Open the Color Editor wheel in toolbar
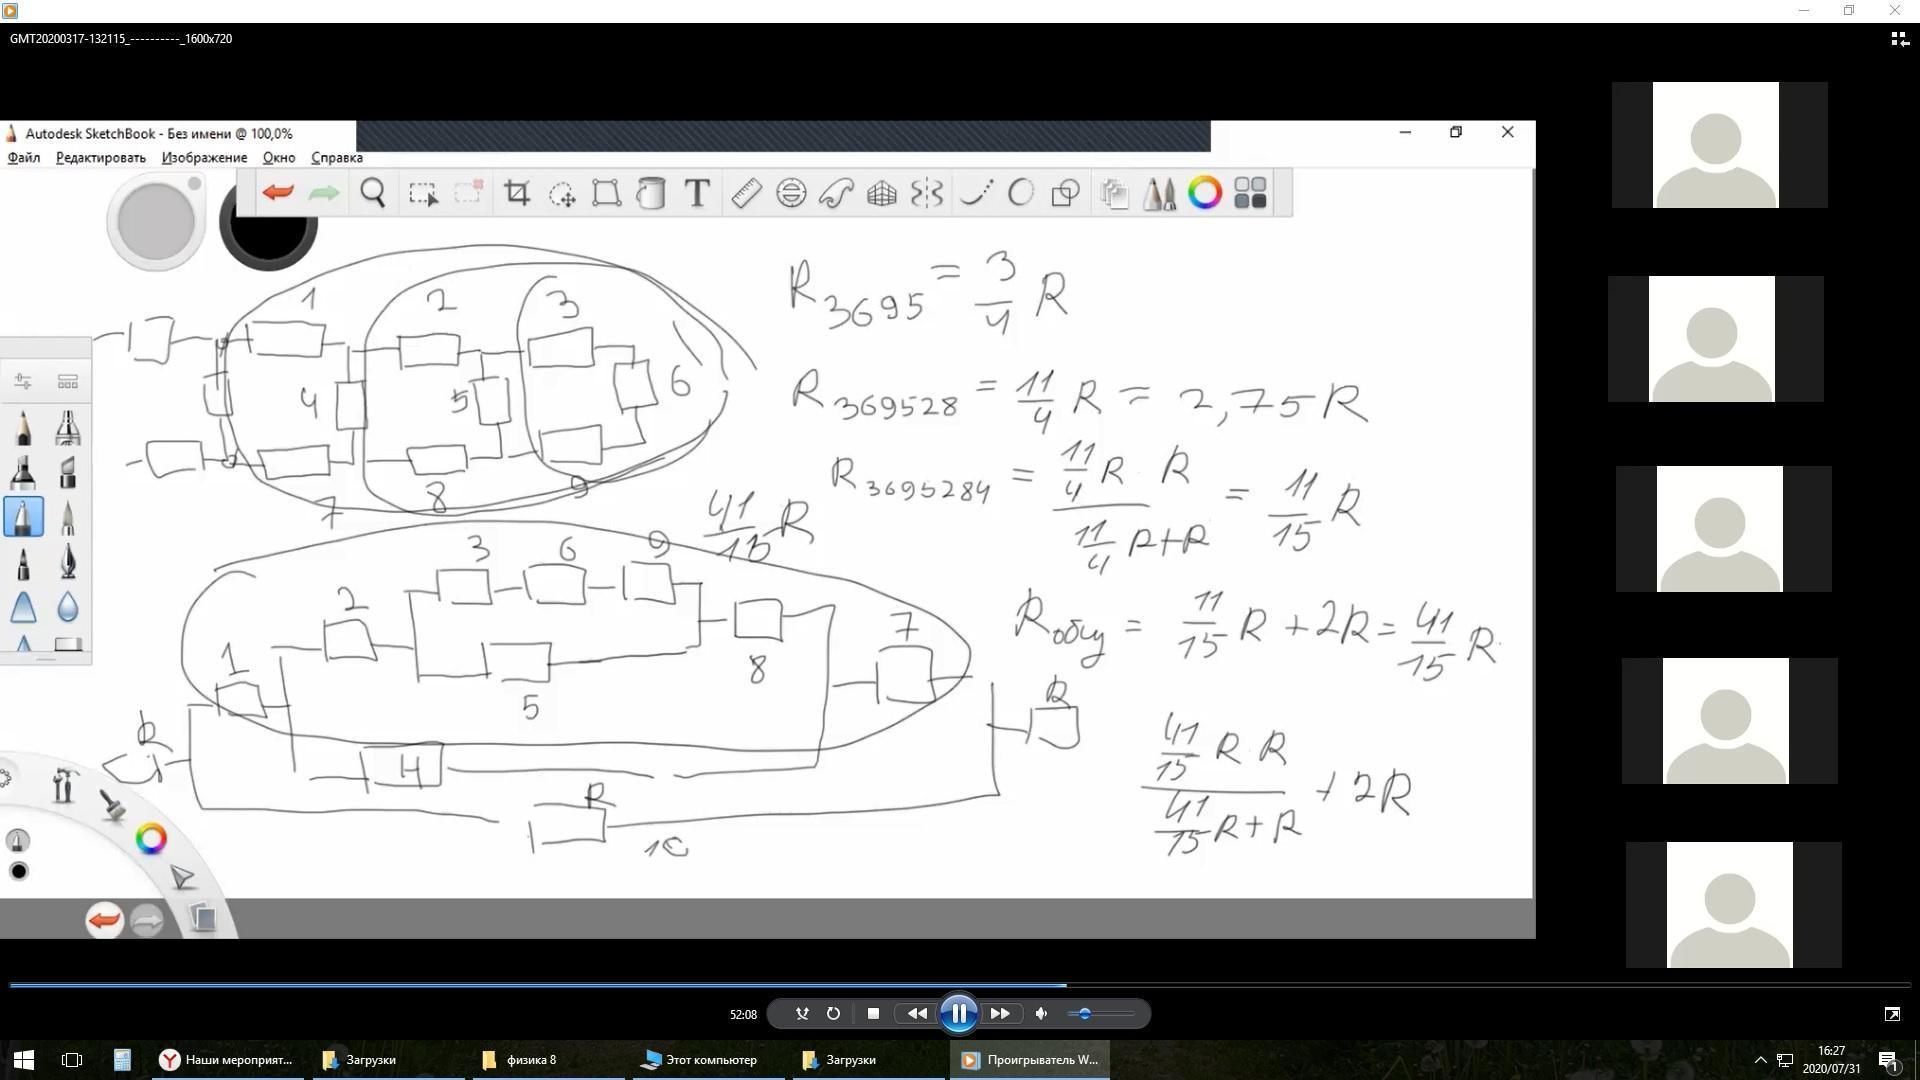 click(1205, 192)
